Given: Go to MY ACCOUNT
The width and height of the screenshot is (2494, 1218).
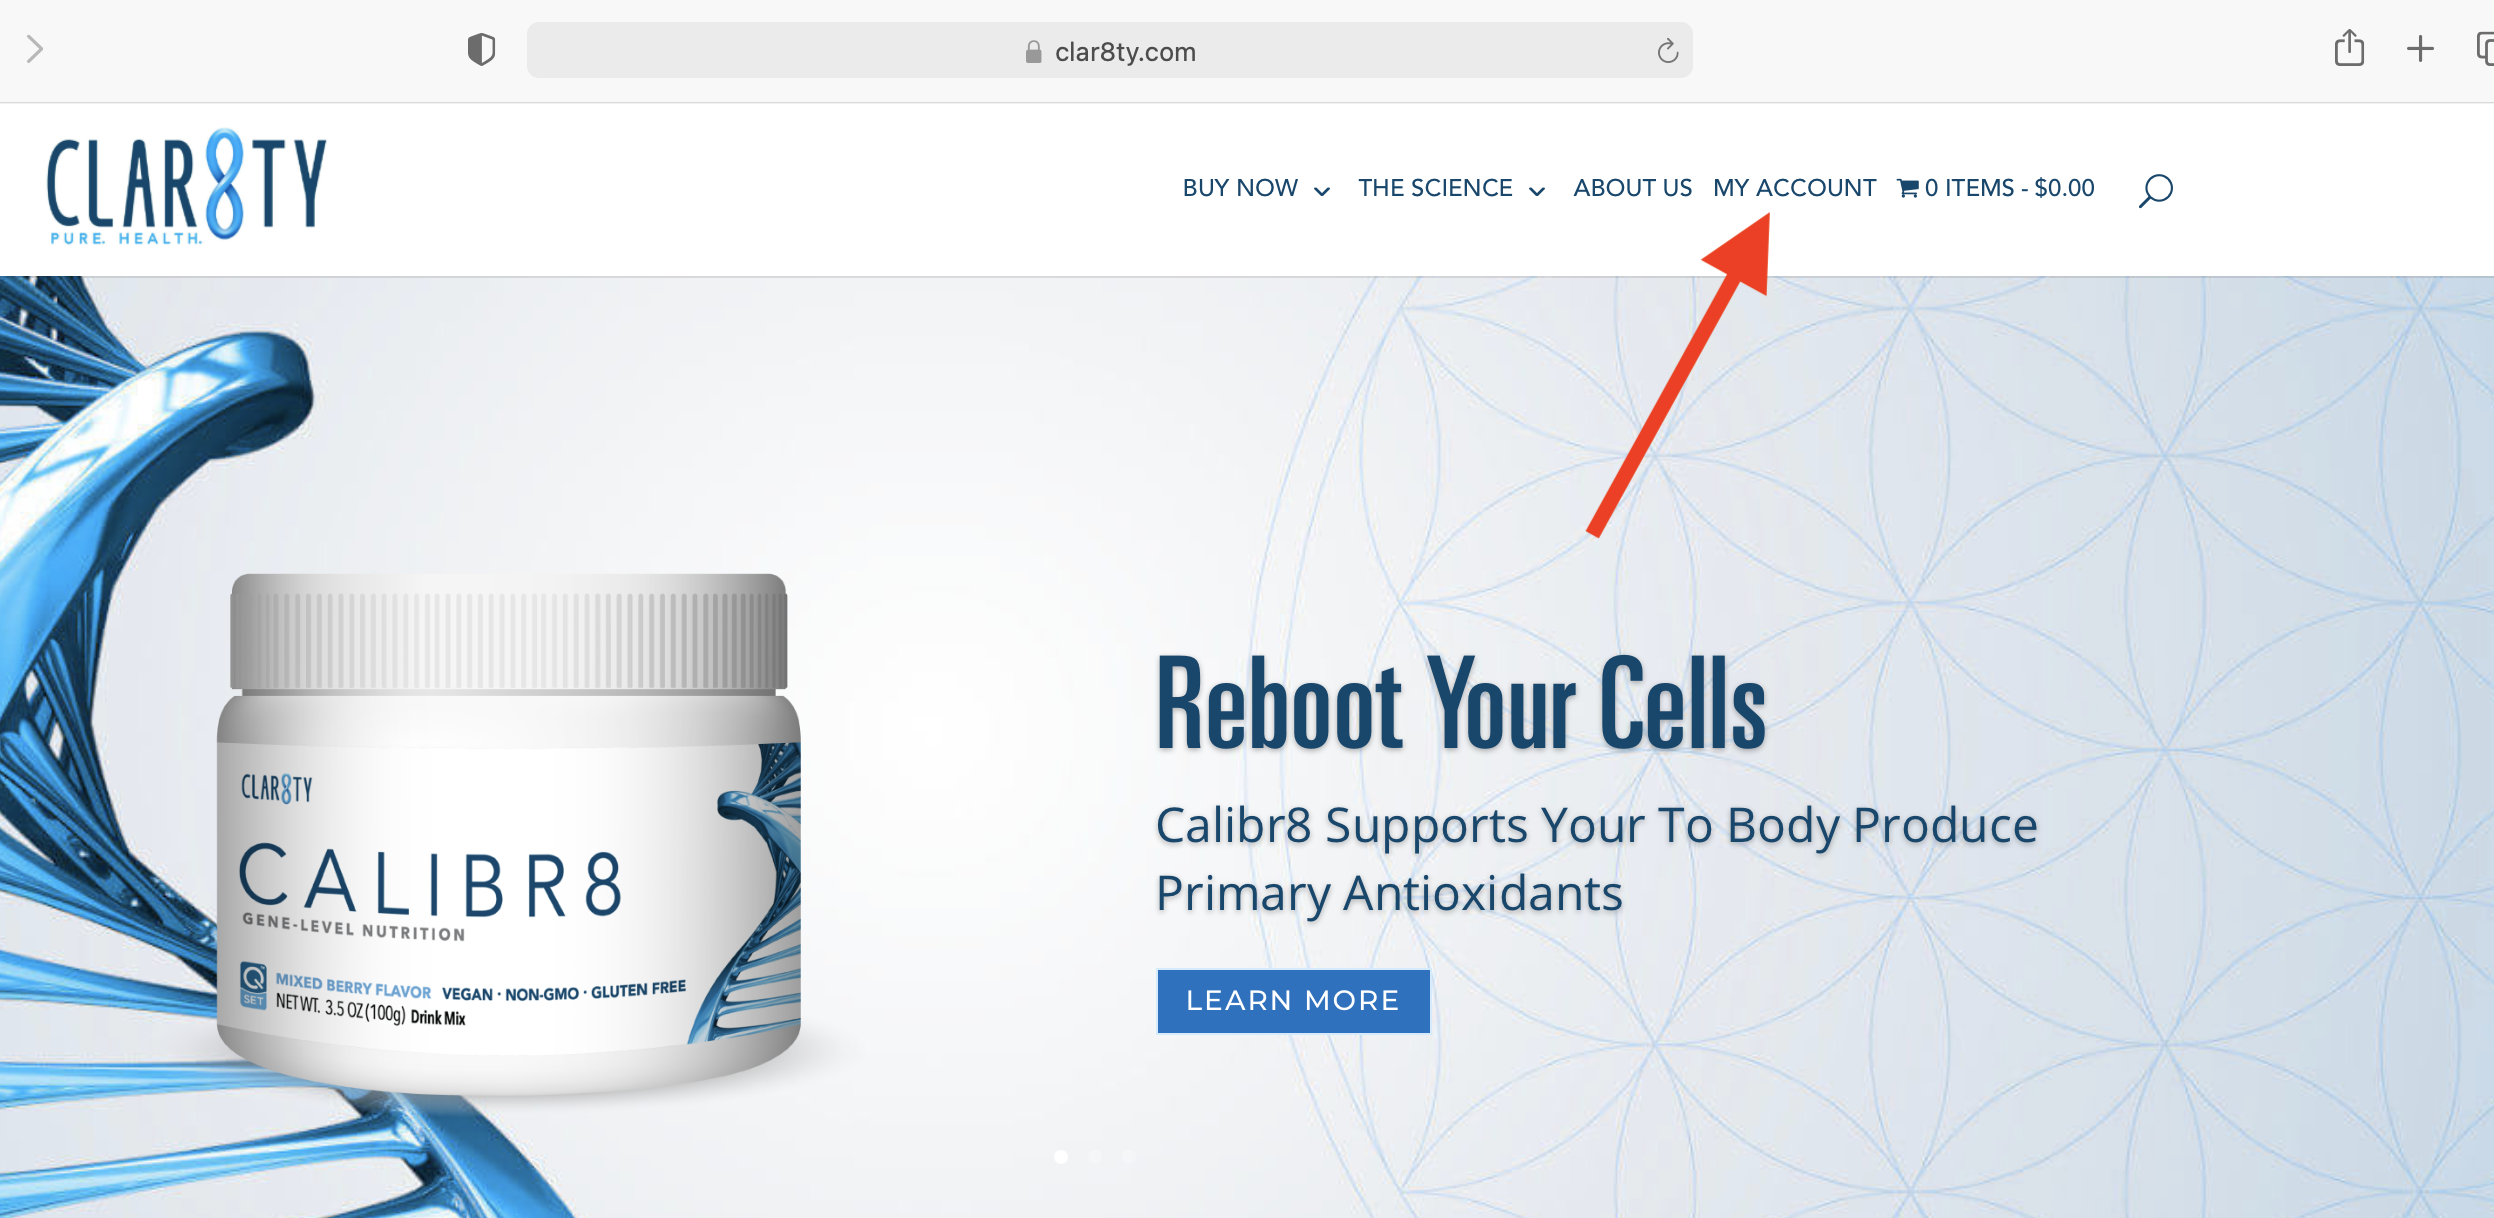Looking at the screenshot, I should pos(1794,188).
